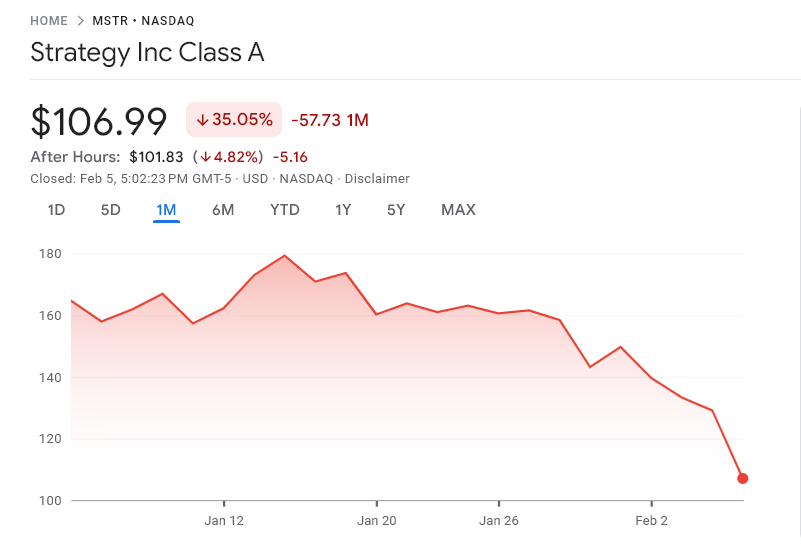This screenshot has width=801, height=545.
Task: Switch chart to YTD
Action: pyautogui.click(x=285, y=210)
